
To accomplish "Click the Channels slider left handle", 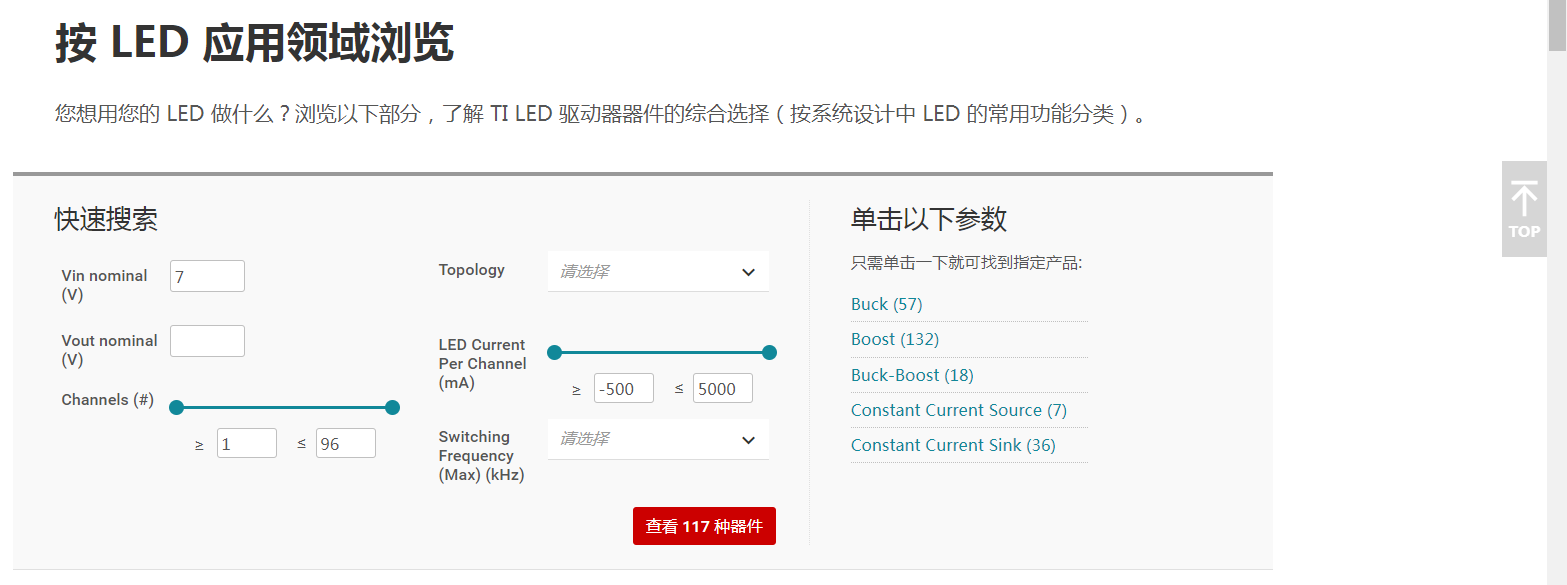I will tap(177, 407).
